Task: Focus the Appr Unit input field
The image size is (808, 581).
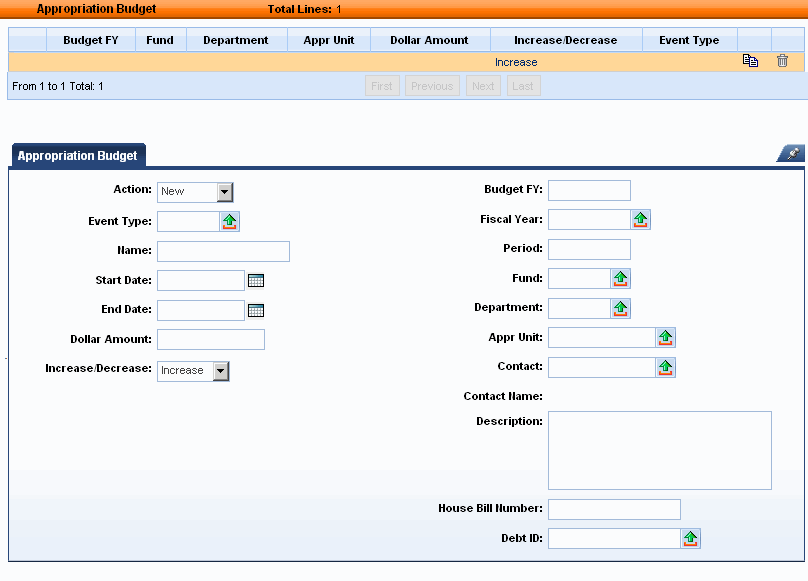Action: coord(602,338)
